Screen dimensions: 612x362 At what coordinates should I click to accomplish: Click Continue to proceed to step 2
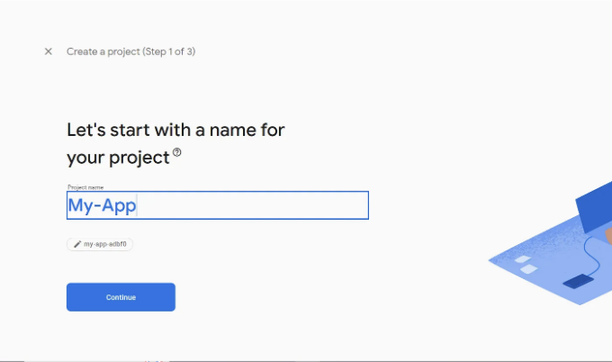pos(121,297)
